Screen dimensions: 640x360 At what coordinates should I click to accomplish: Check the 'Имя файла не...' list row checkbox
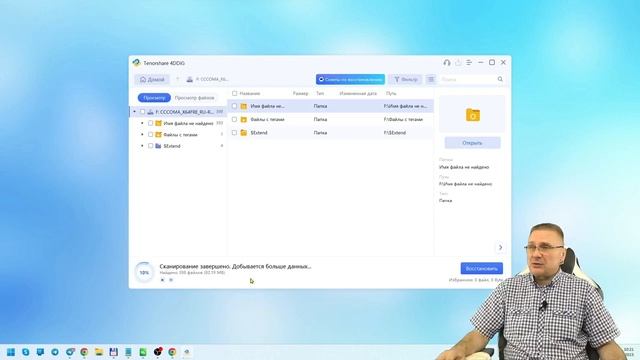point(234,106)
